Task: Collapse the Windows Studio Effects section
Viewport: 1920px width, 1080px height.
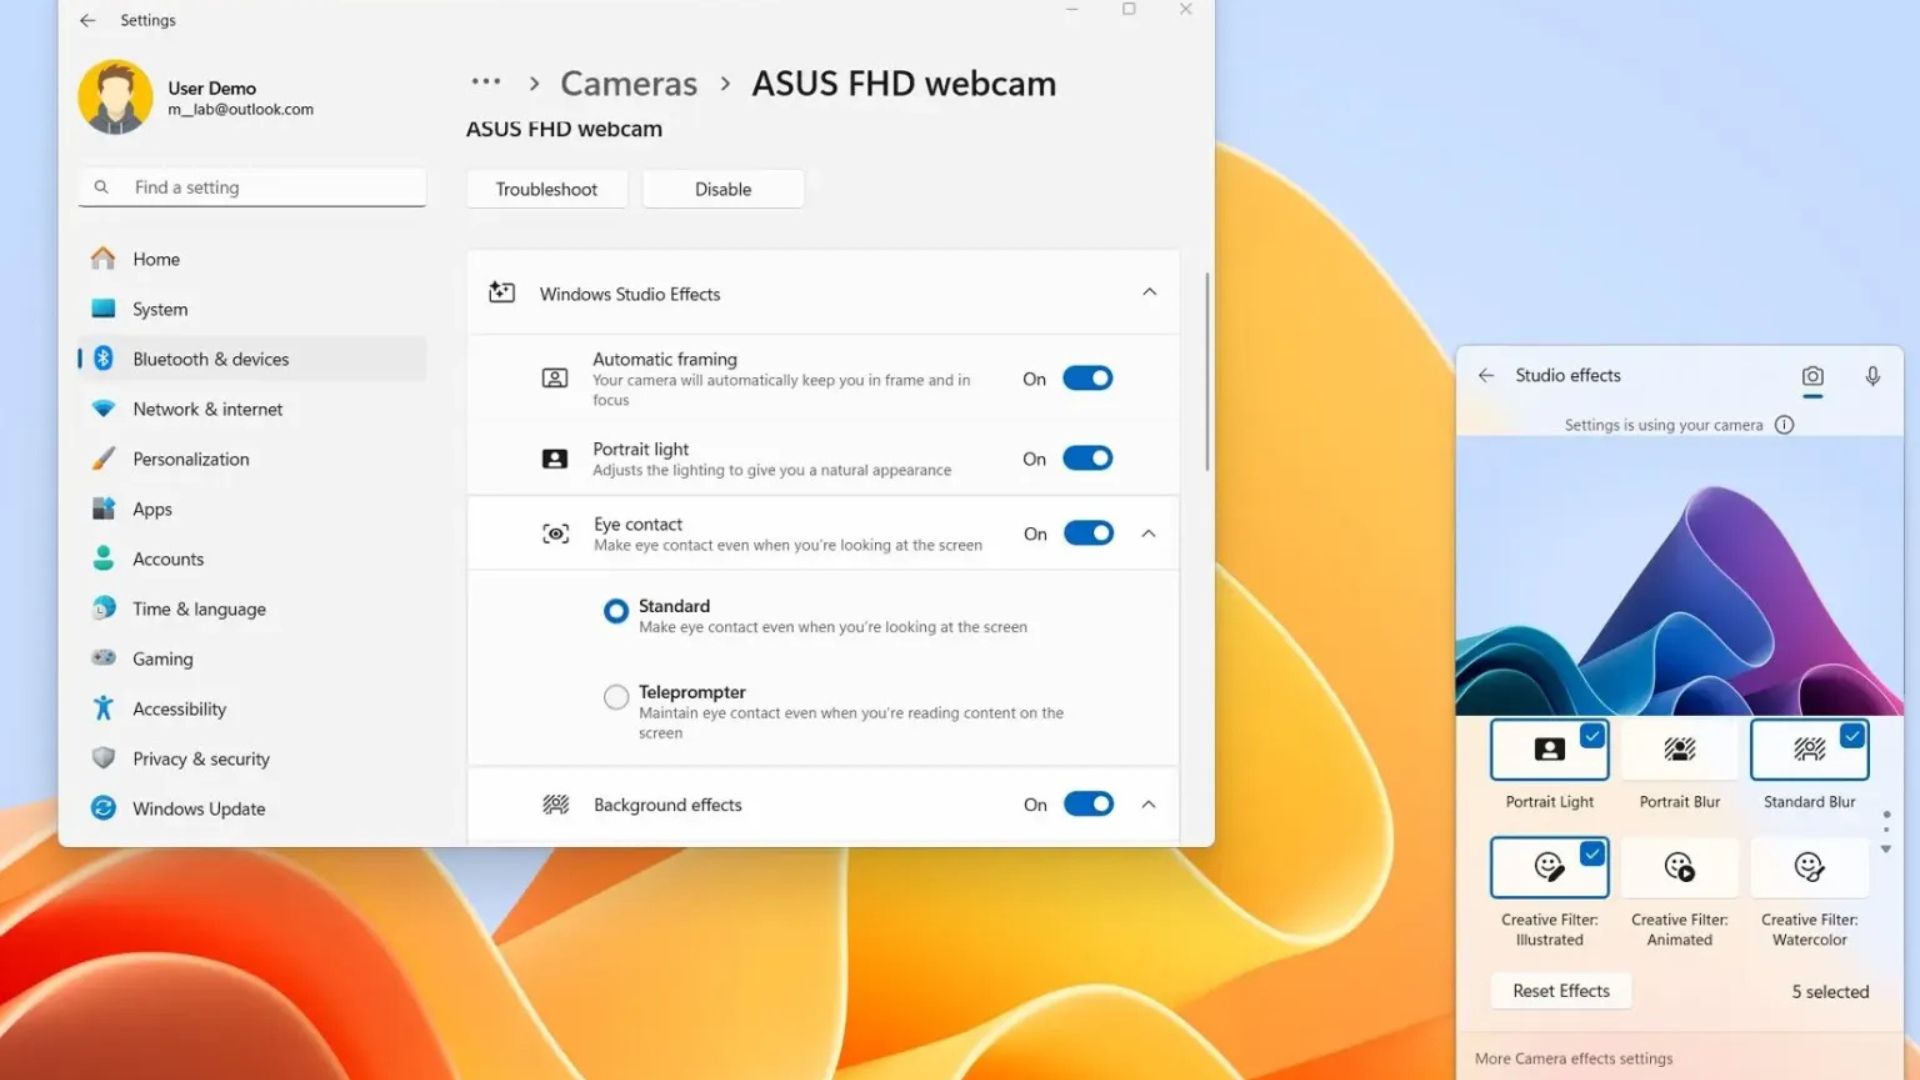Action: (1150, 293)
